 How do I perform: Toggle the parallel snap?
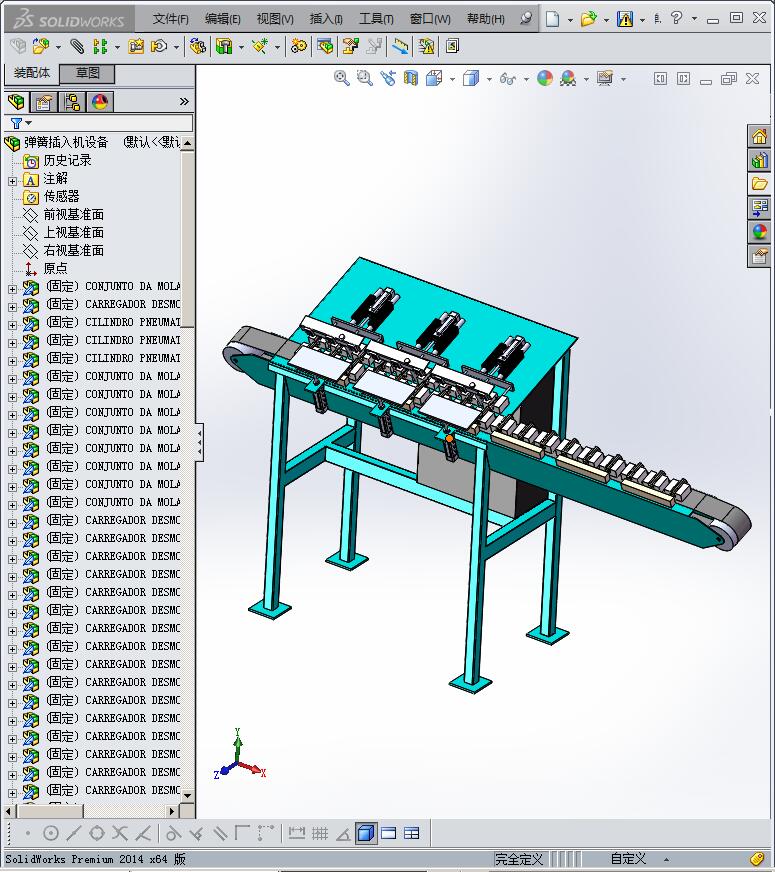(x=220, y=833)
